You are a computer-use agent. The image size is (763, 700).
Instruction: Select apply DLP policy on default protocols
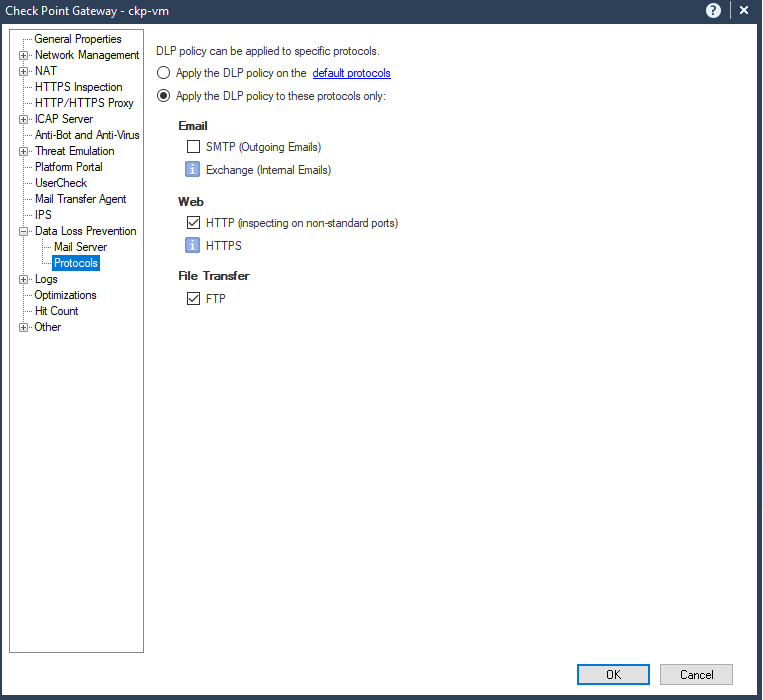point(164,73)
